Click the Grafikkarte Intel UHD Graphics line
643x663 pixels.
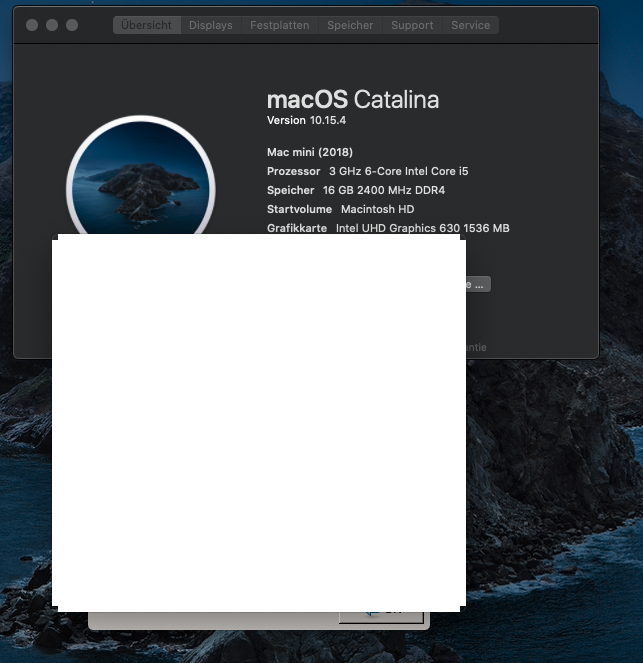coord(388,228)
